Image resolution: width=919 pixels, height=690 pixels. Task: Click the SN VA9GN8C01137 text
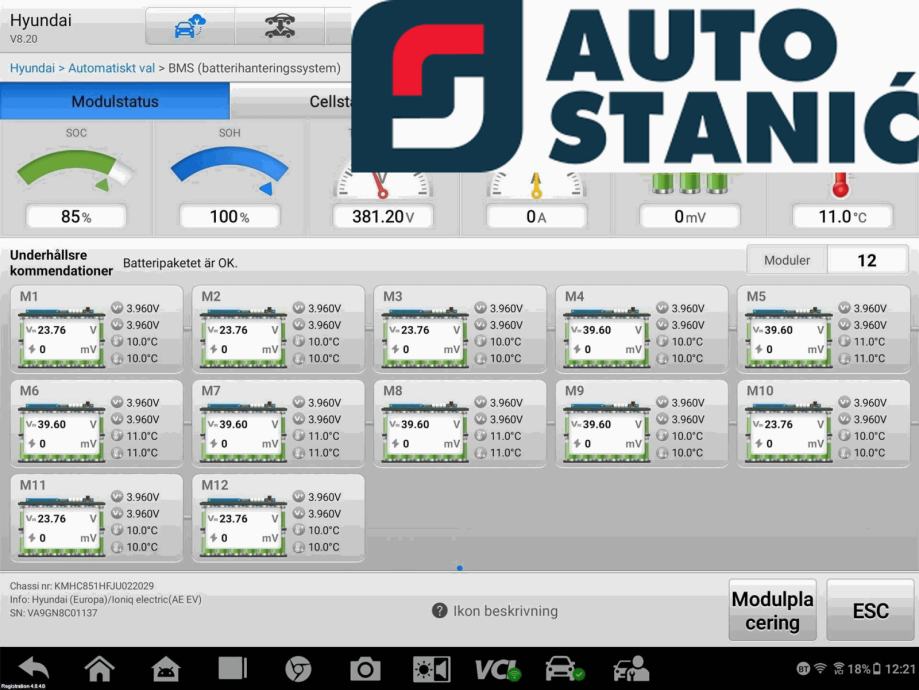click(x=53, y=613)
